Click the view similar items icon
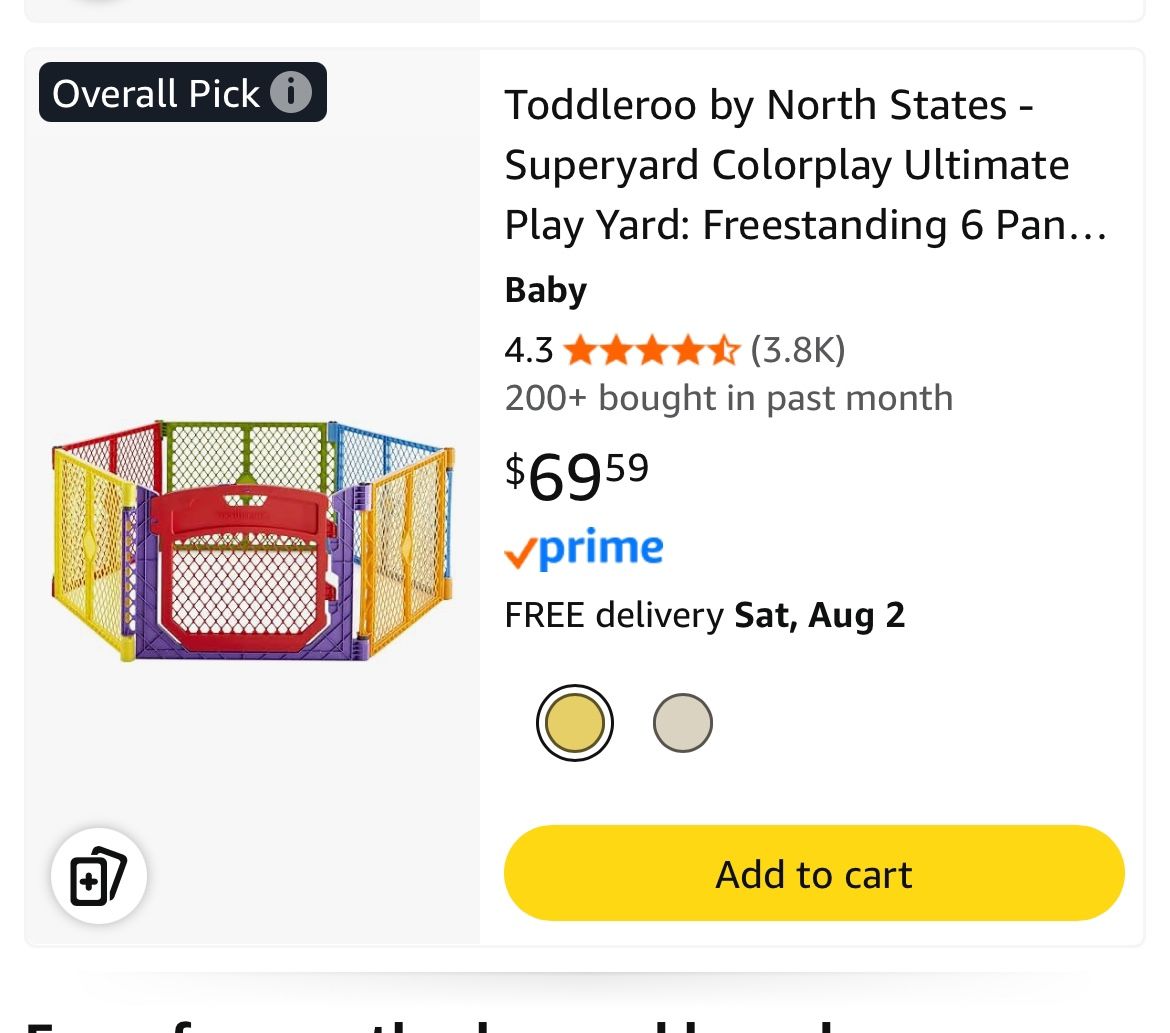This screenshot has width=1170, height=1033. point(99,876)
